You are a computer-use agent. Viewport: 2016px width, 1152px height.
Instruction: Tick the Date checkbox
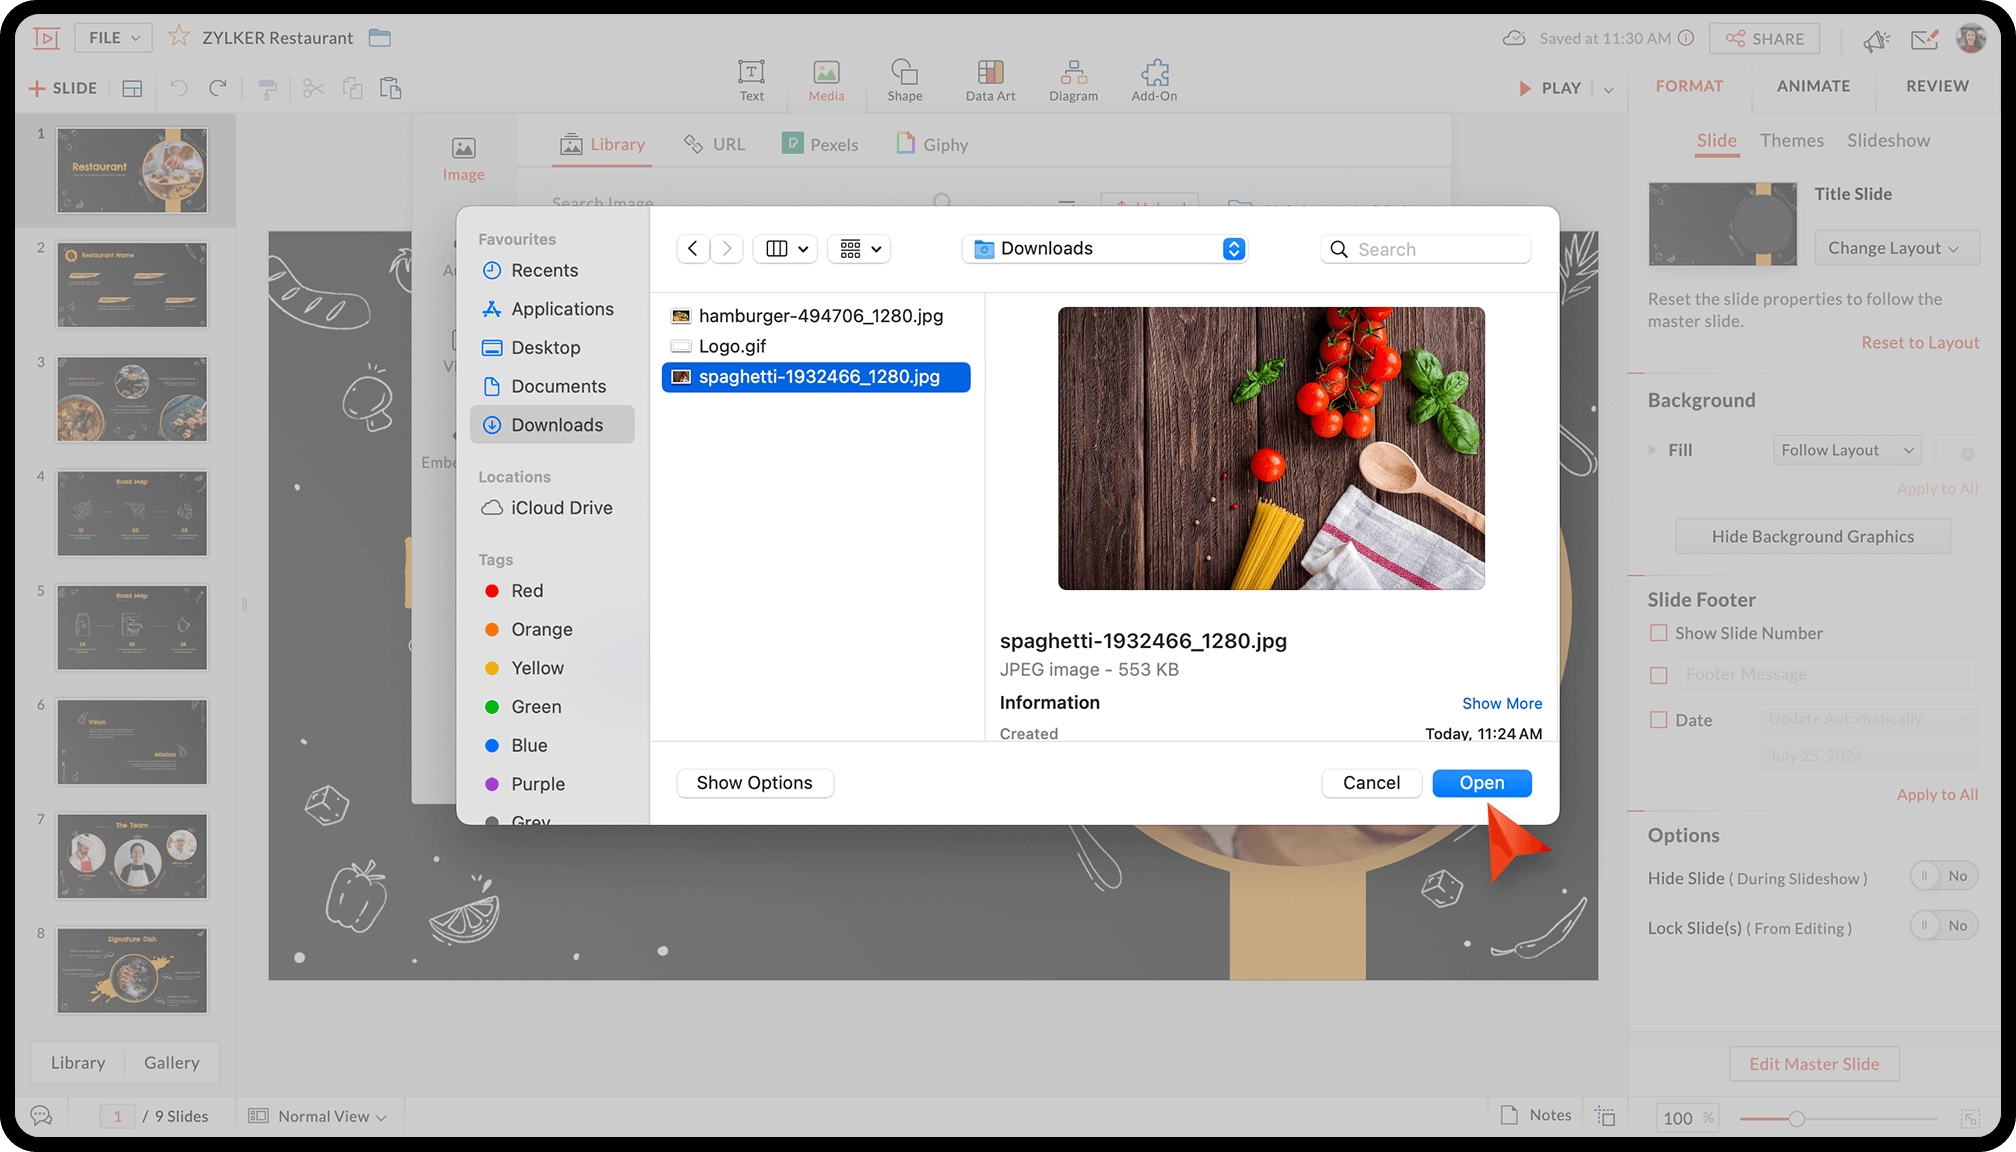[x=1659, y=720]
